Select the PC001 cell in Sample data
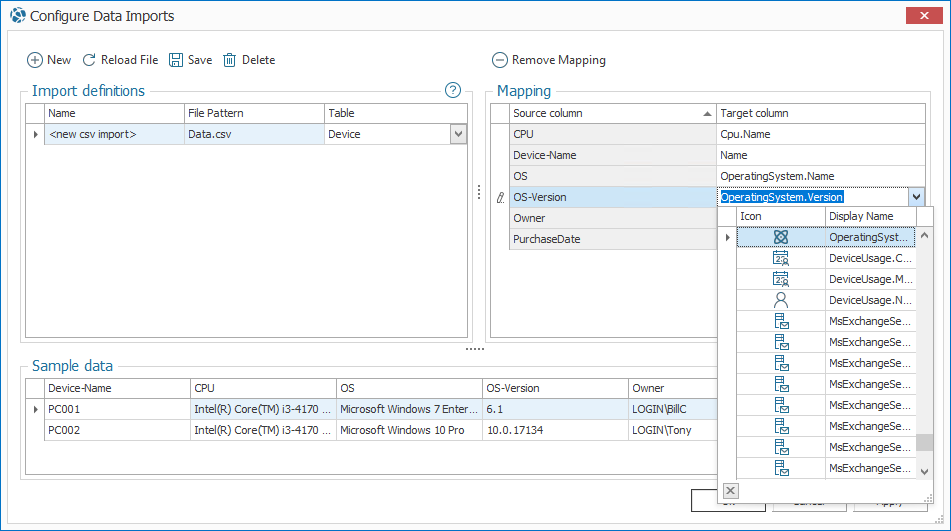This screenshot has width=951, height=531. click(117, 409)
